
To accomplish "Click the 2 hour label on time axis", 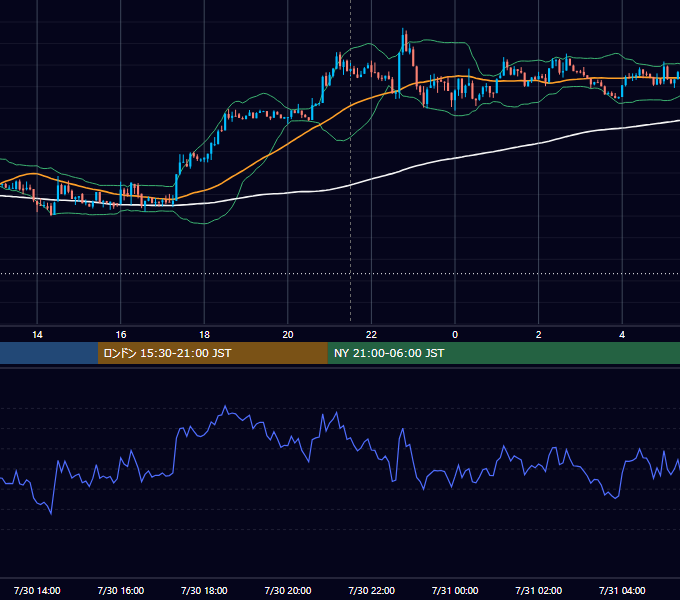I will click(538, 335).
